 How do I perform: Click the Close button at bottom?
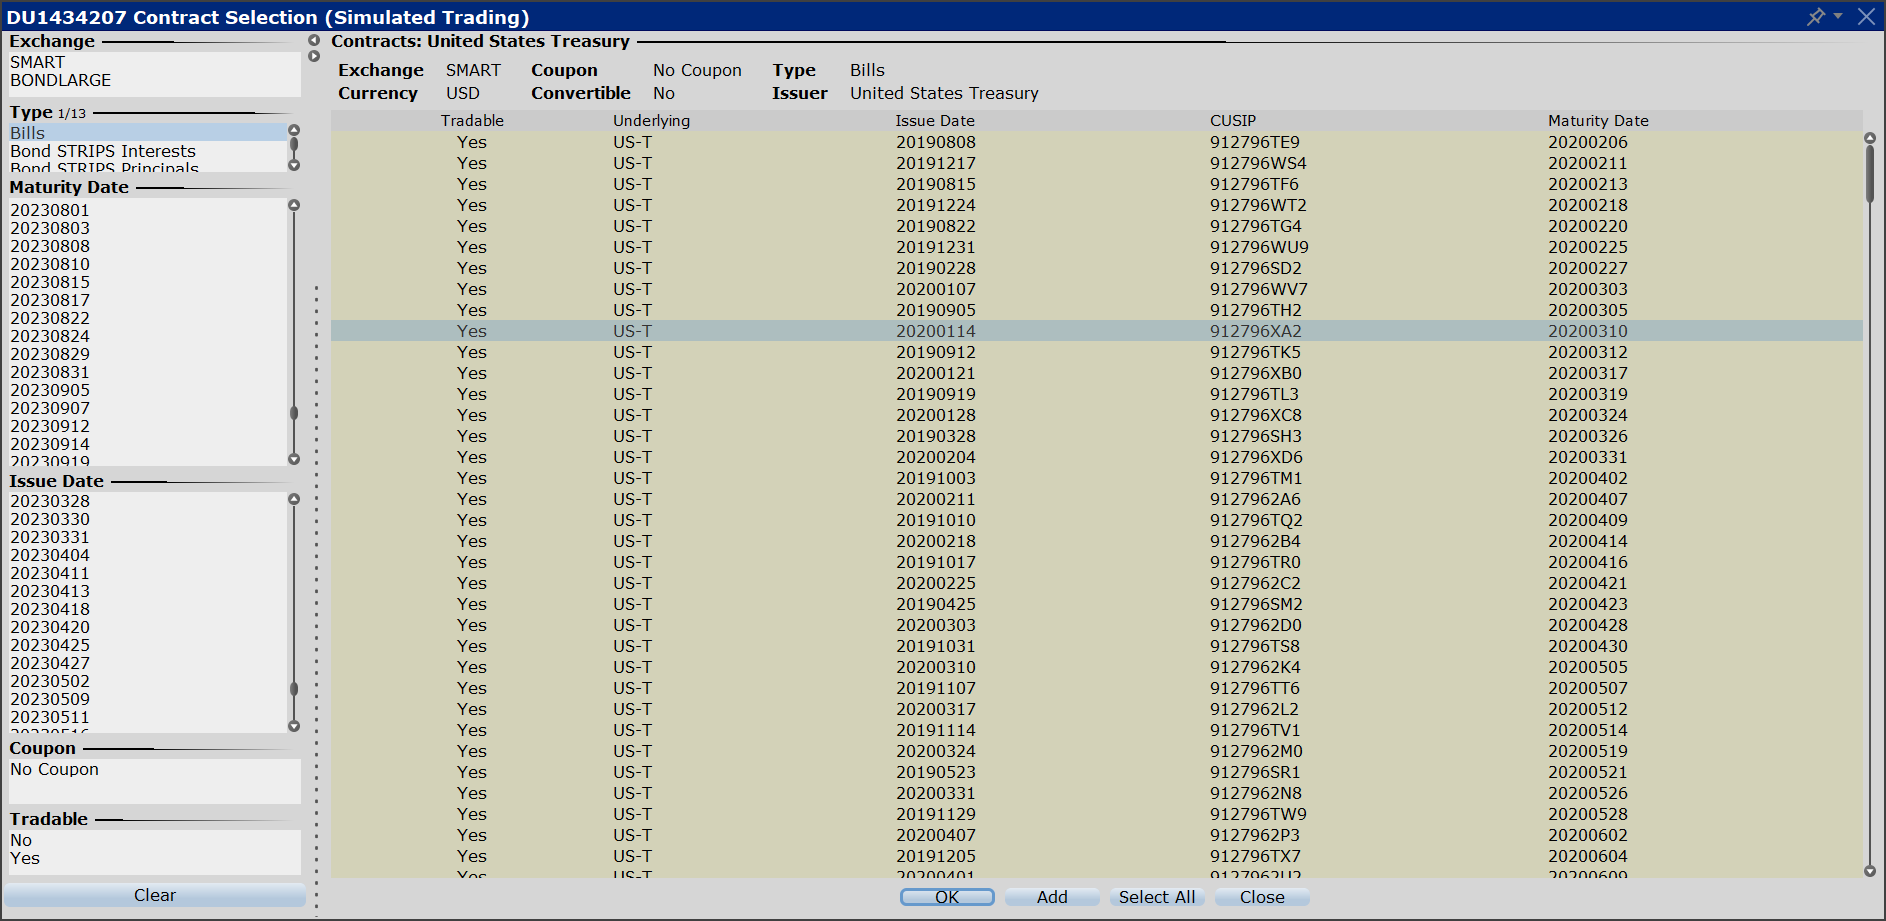(x=1262, y=897)
